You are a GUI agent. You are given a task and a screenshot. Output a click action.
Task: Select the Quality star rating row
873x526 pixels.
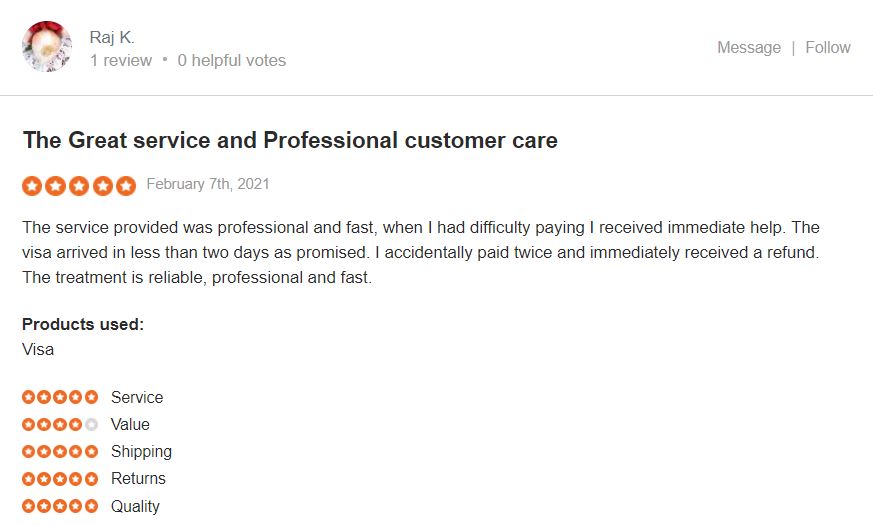point(91,506)
